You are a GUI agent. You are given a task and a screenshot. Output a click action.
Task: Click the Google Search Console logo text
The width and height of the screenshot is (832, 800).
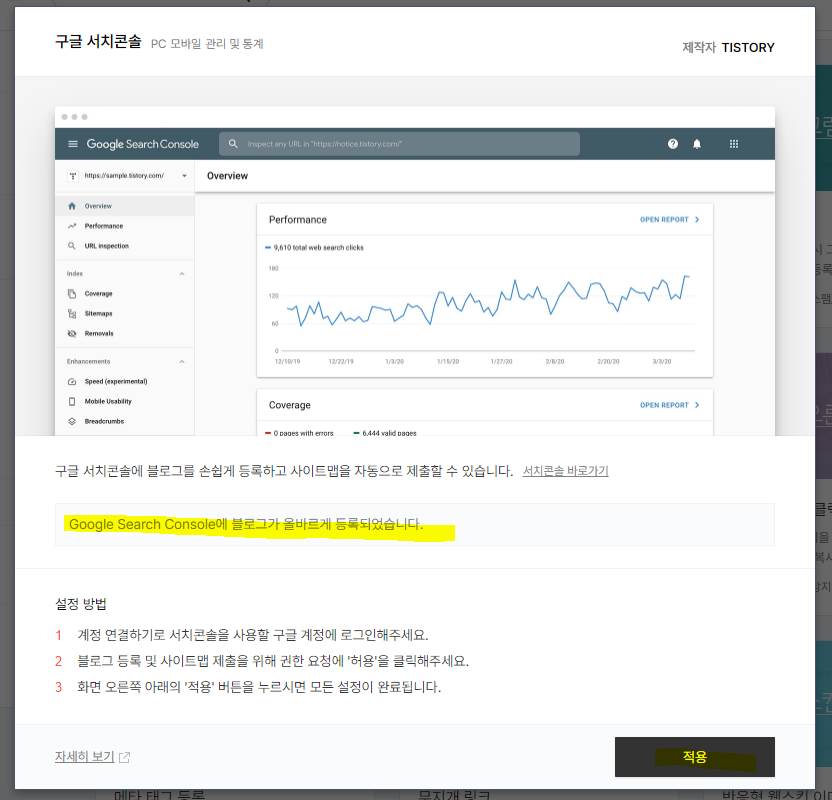(x=143, y=144)
